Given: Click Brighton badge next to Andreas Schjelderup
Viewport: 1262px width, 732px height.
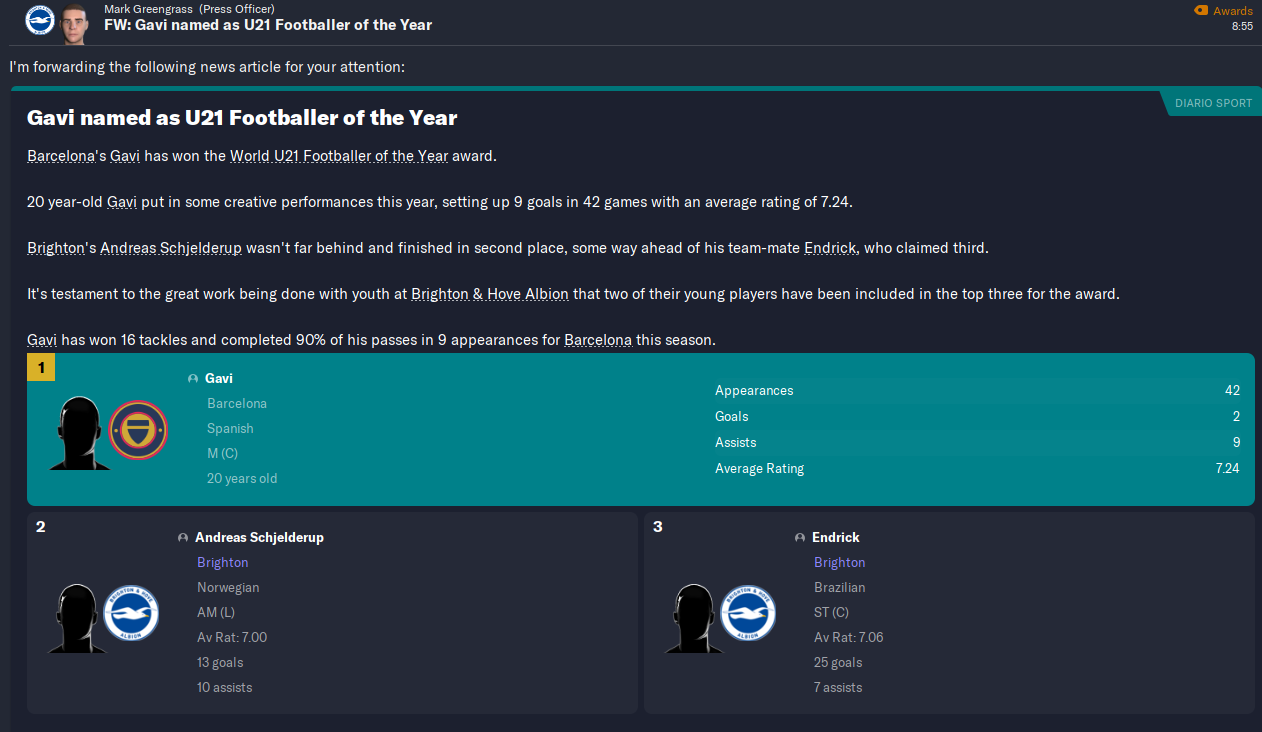Looking at the screenshot, I should point(132,613).
